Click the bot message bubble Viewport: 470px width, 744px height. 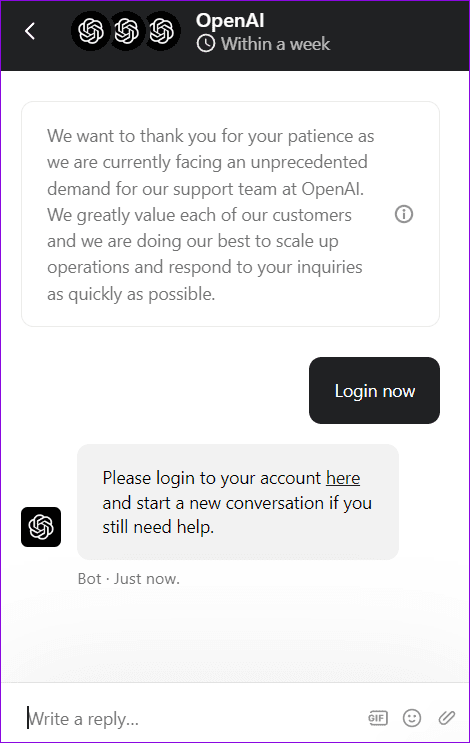tap(238, 502)
